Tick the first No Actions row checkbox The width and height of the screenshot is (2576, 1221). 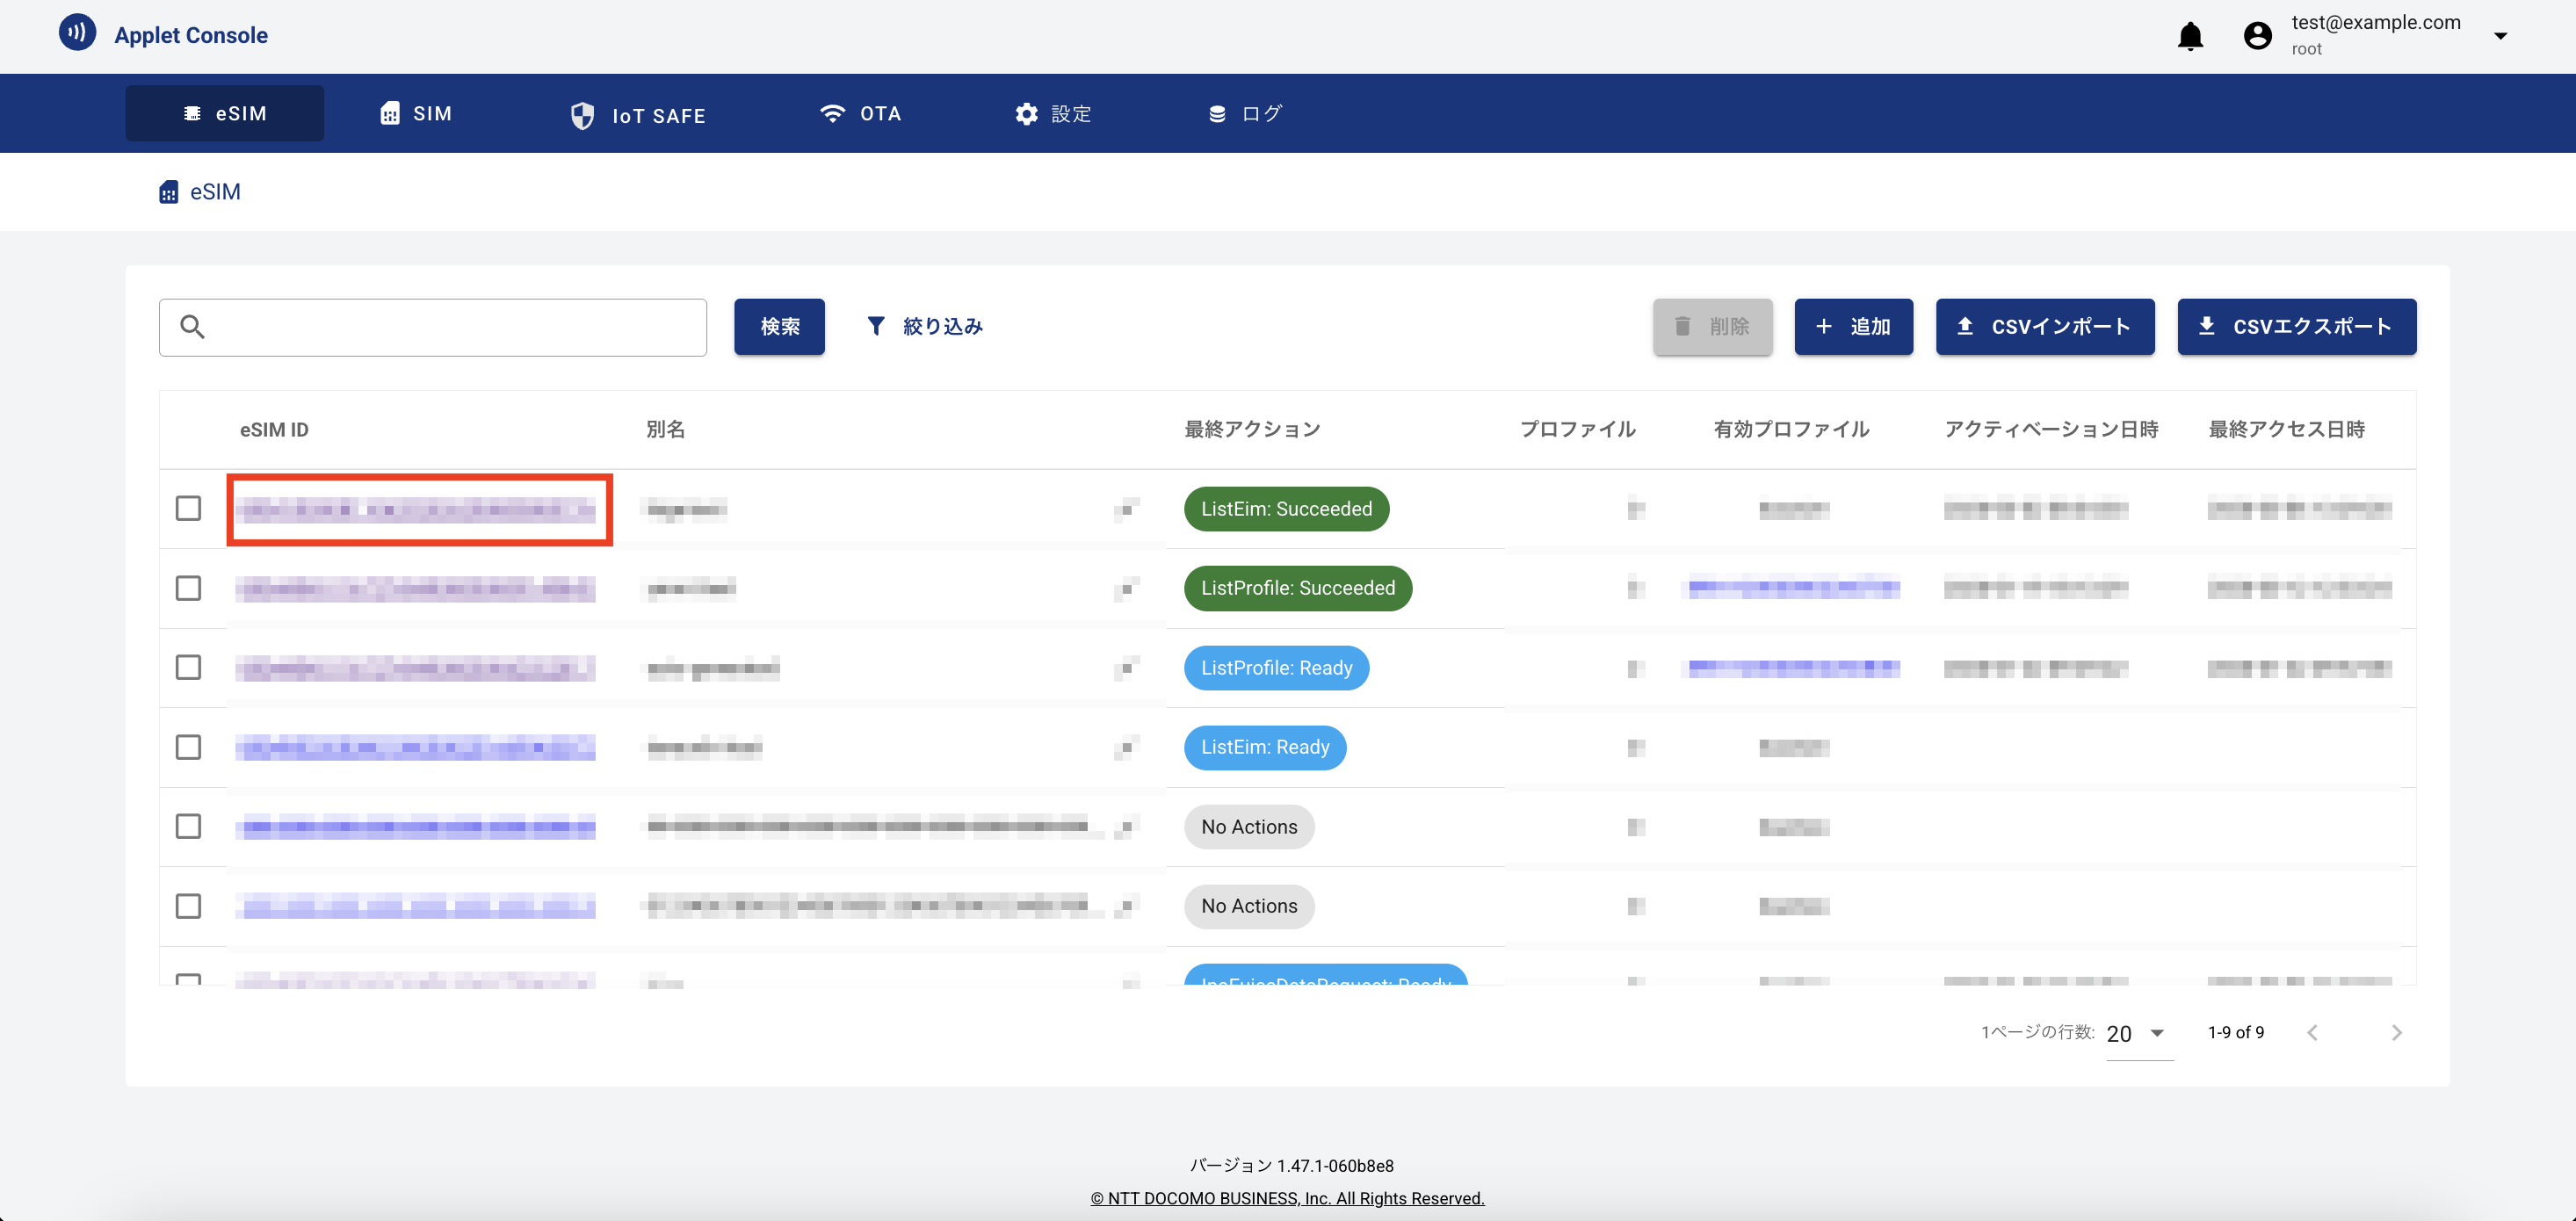pyautogui.click(x=188, y=826)
